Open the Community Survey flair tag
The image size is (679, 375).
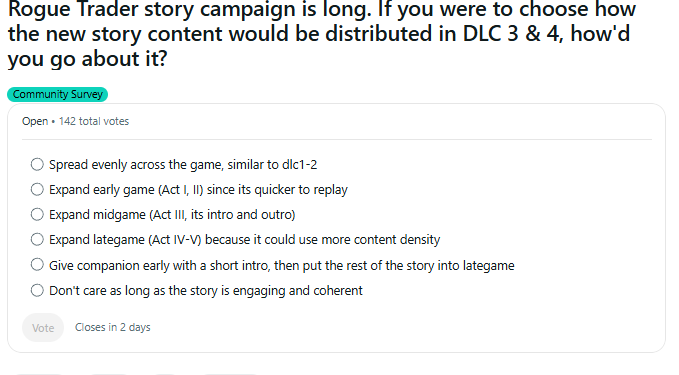pyautogui.click(x=57, y=94)
